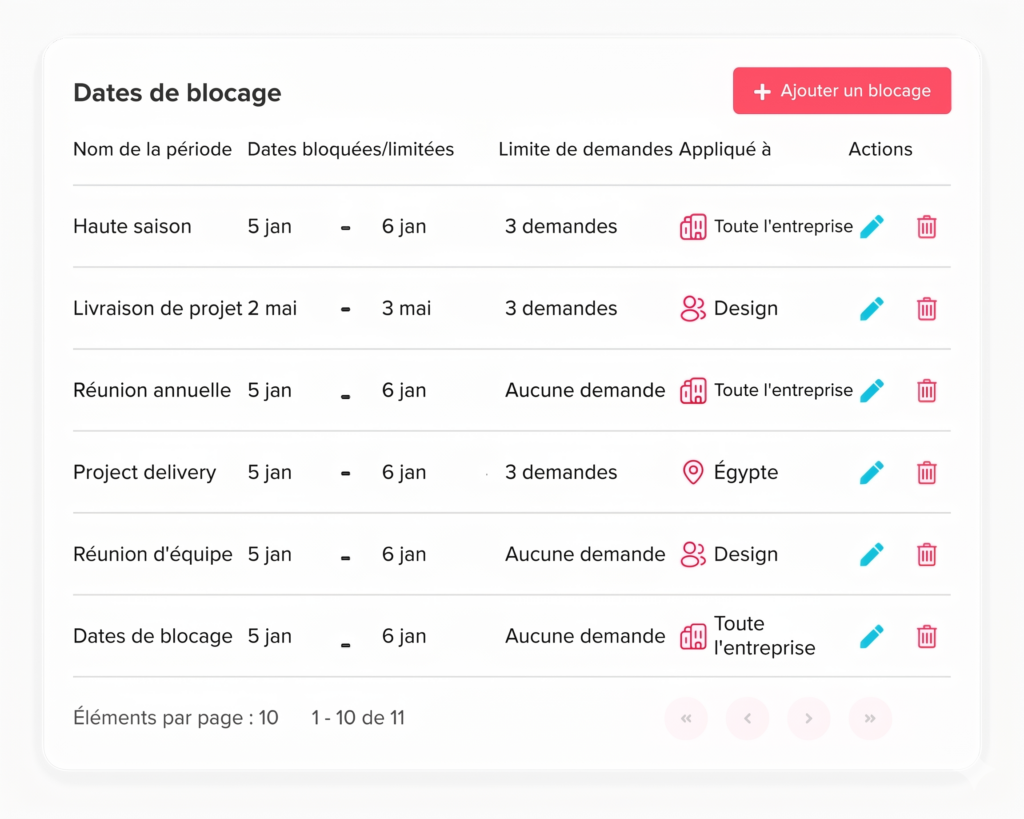Click company icon in Réunion annuelle row
Screen dimensions: 1024x819
click(693, 391)
